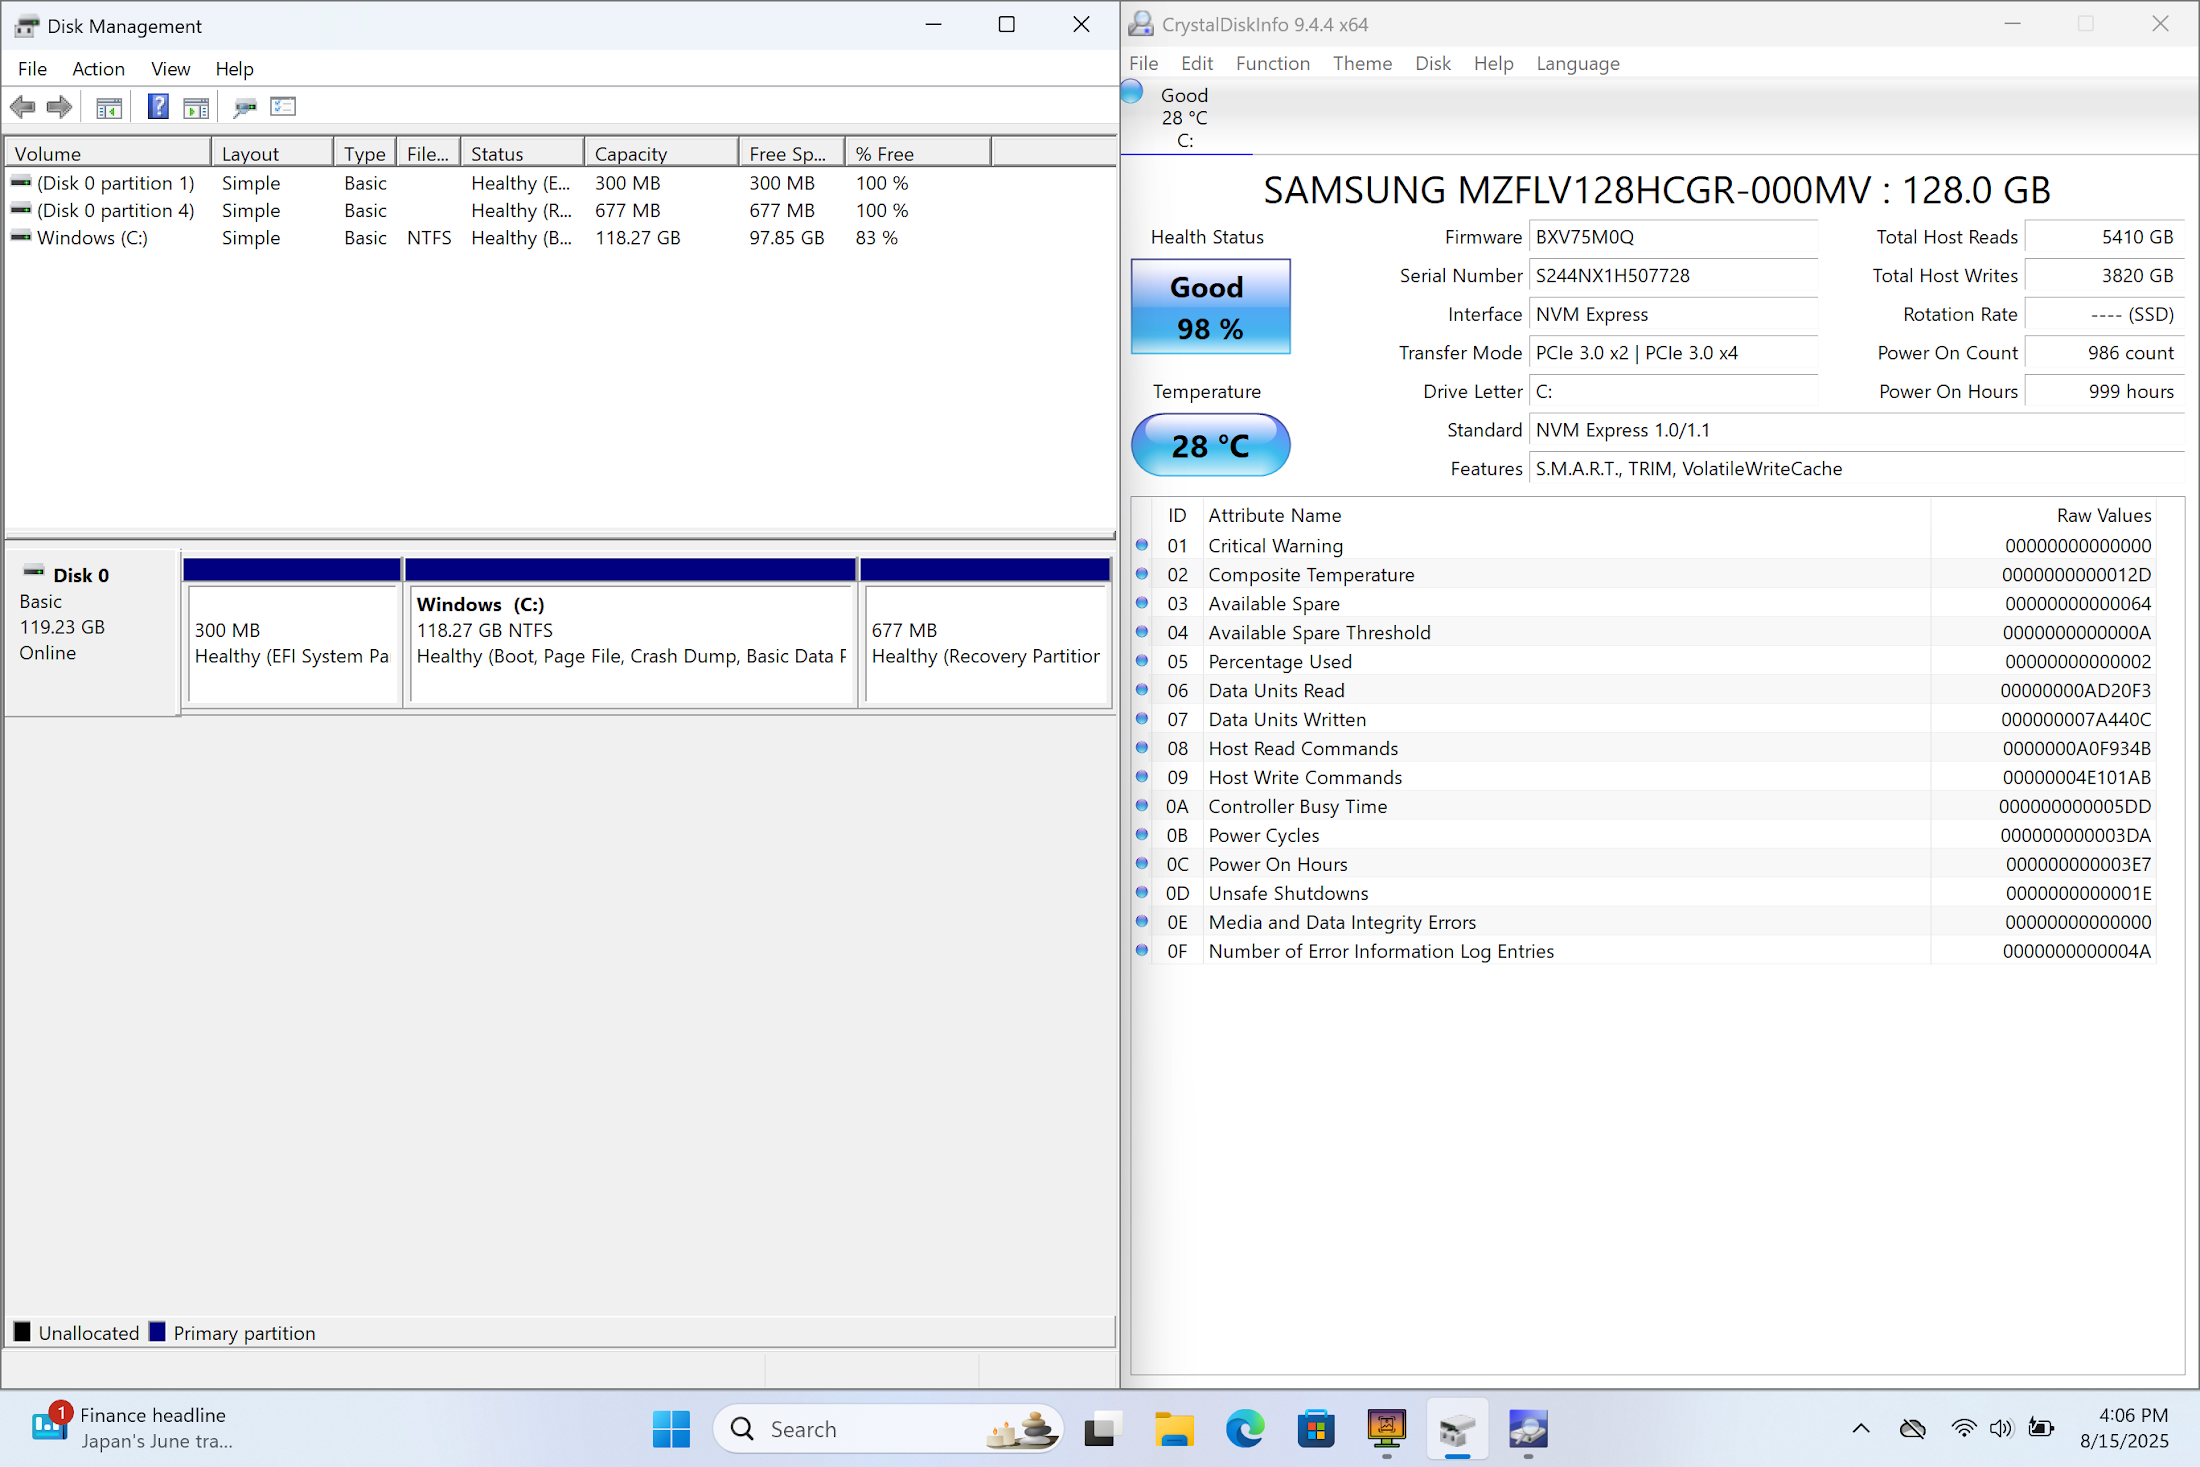Screen dimensions: 2200x1467
Task: Open Help via blue question mark icon
Action: point(158,107)
